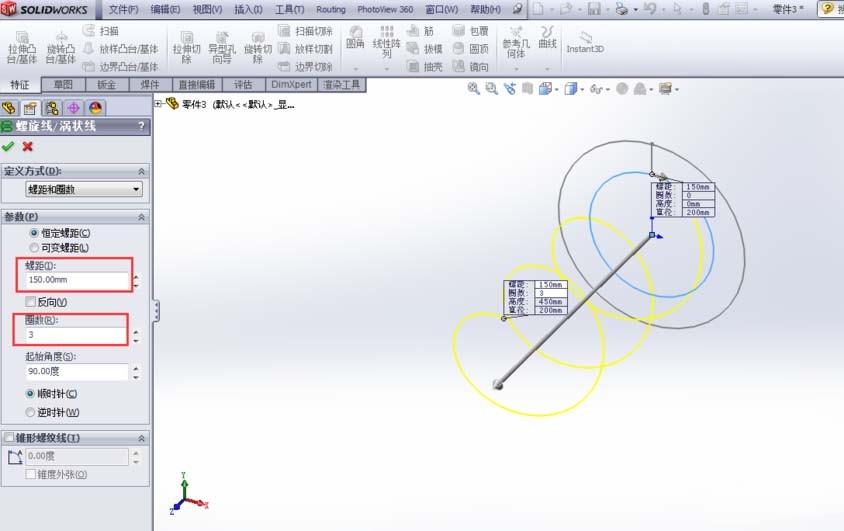Click the 线性阵列 linear pattern tool
This screenshot has width=844, height=531.
coord(386,42)
